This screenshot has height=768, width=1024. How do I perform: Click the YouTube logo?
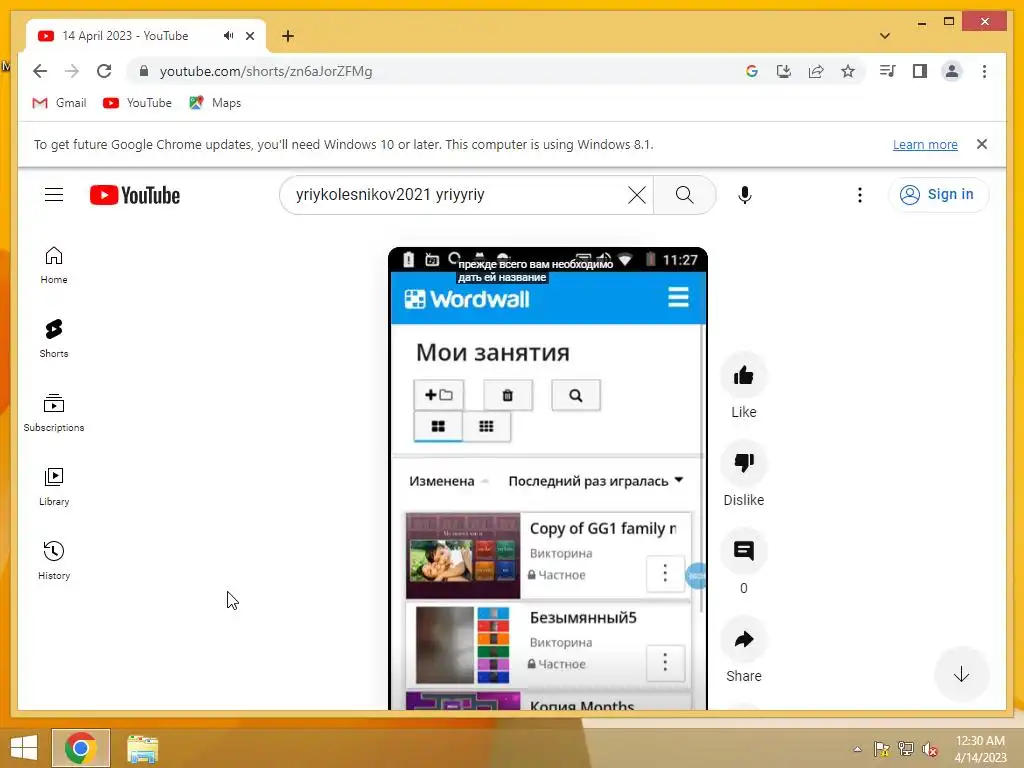click(x=135, y=195)
